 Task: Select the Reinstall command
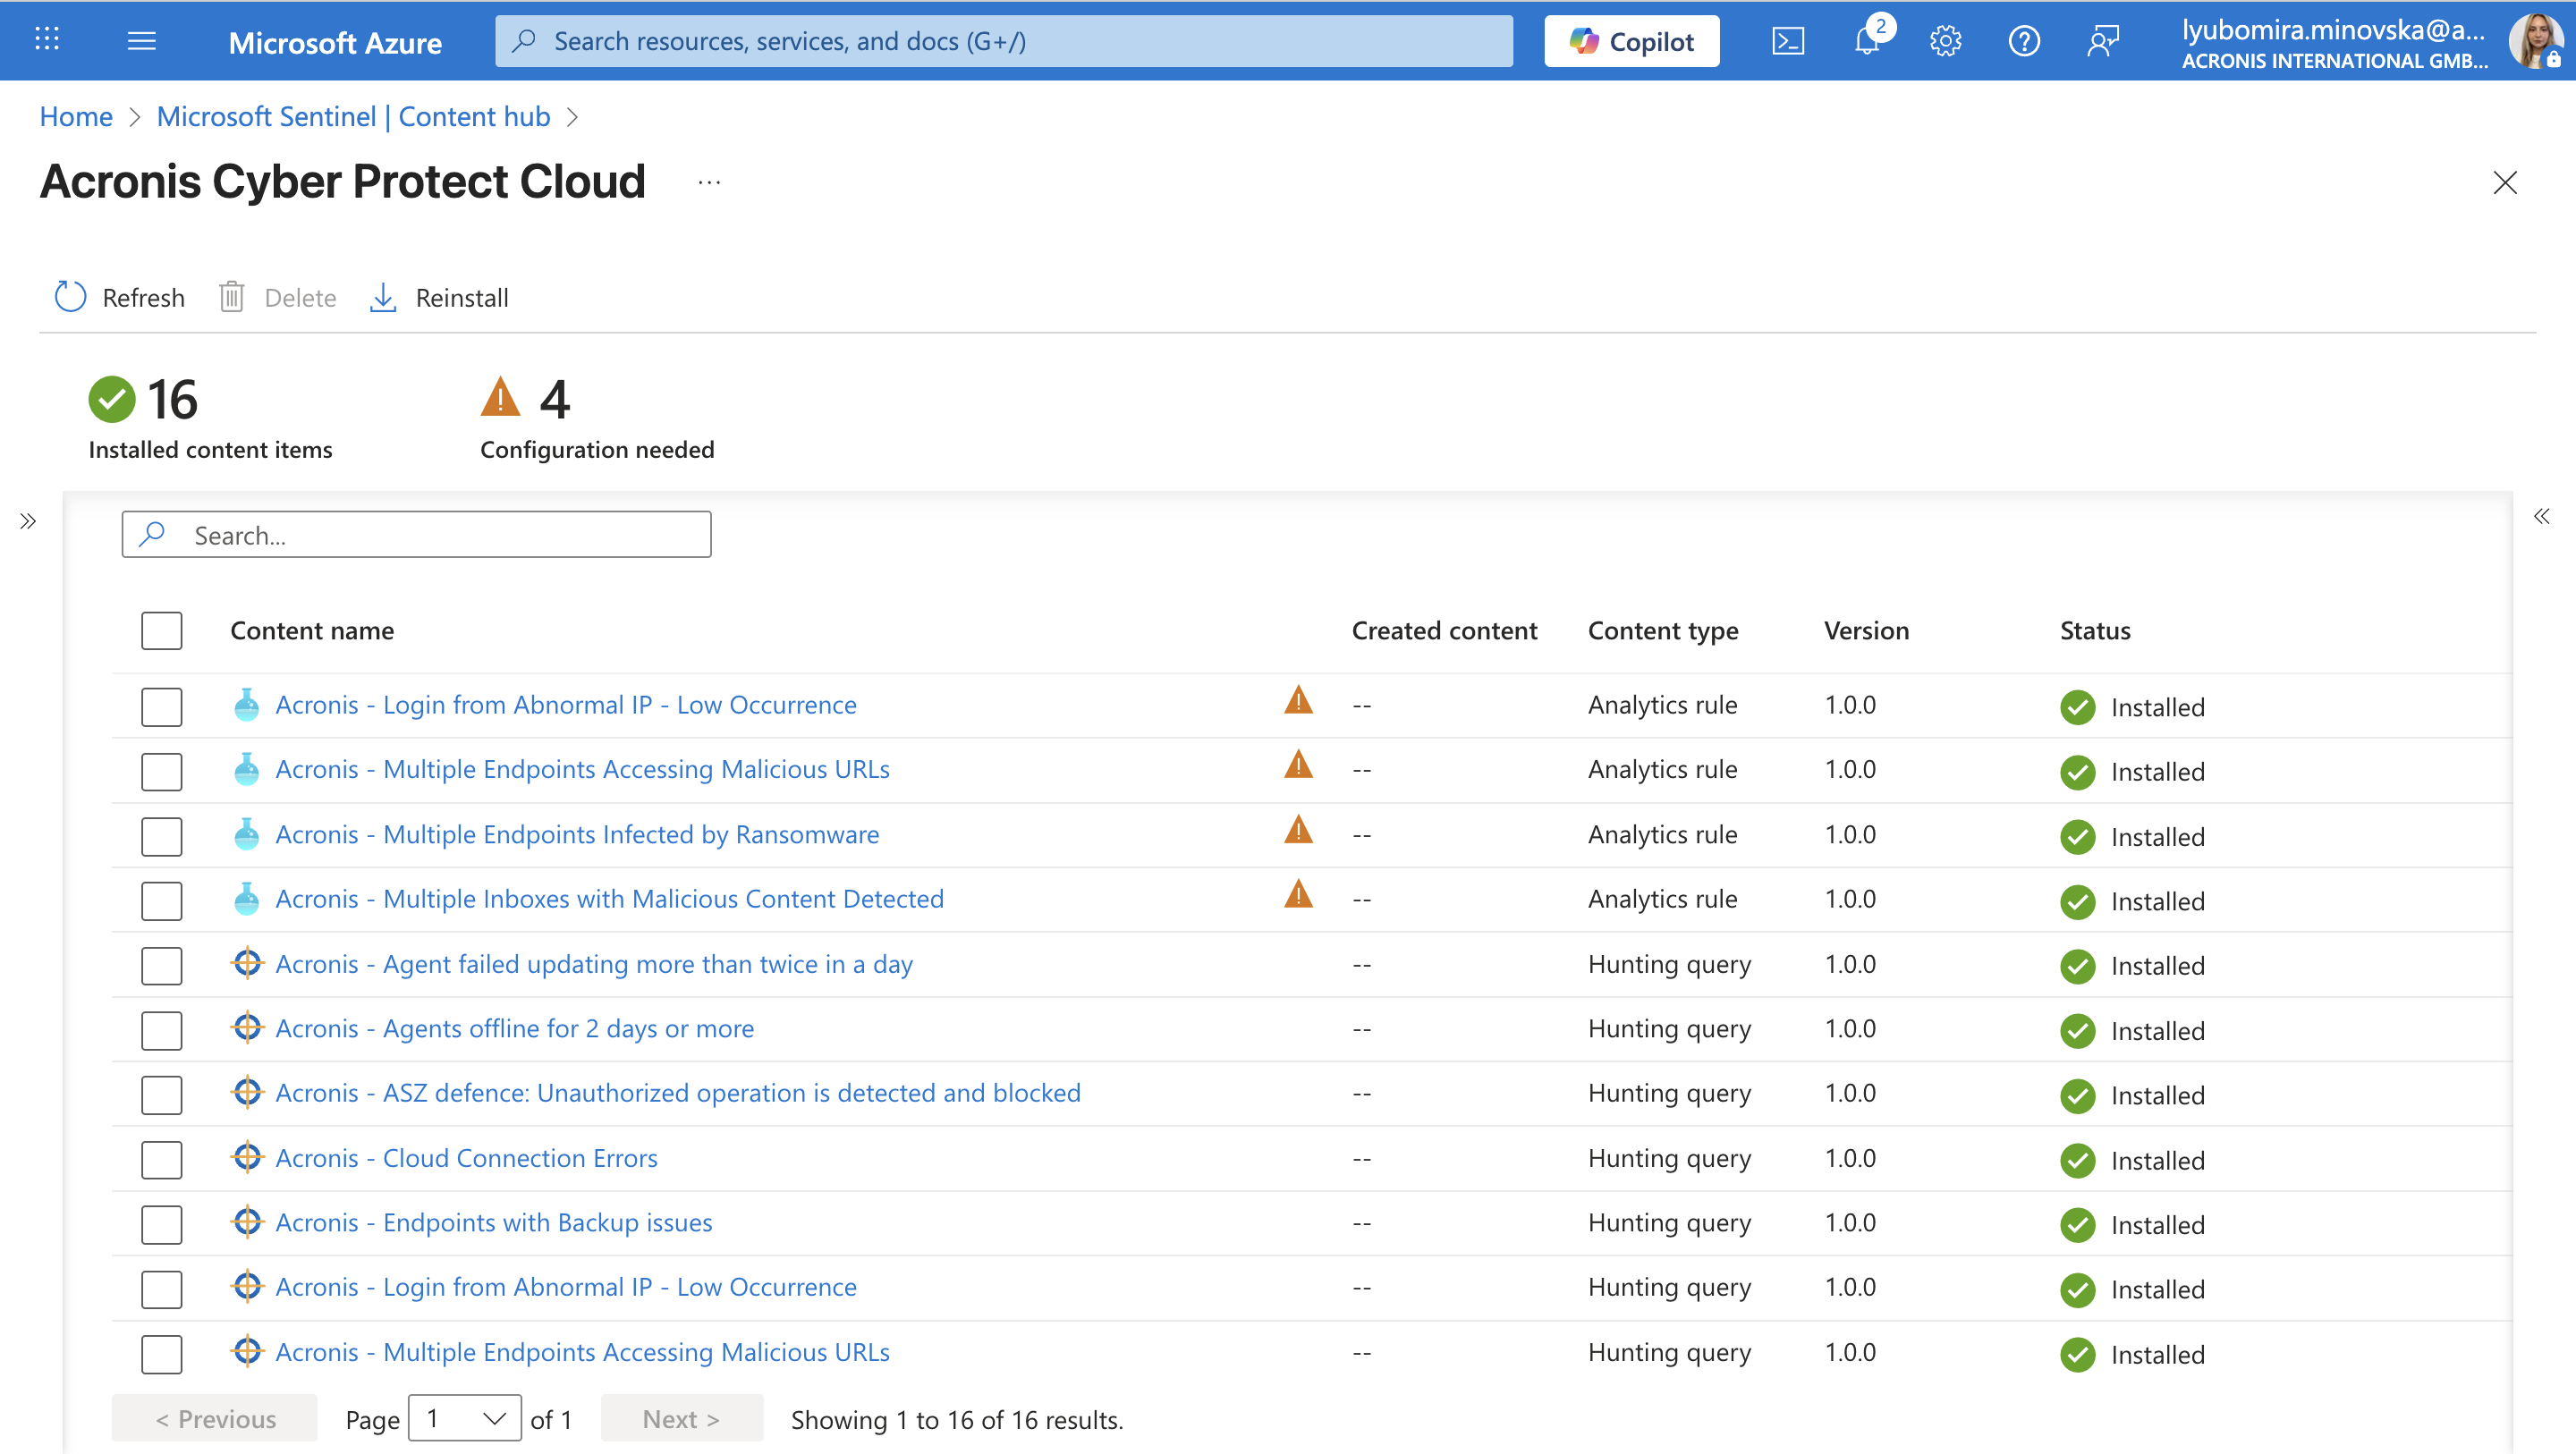point(439,297)
